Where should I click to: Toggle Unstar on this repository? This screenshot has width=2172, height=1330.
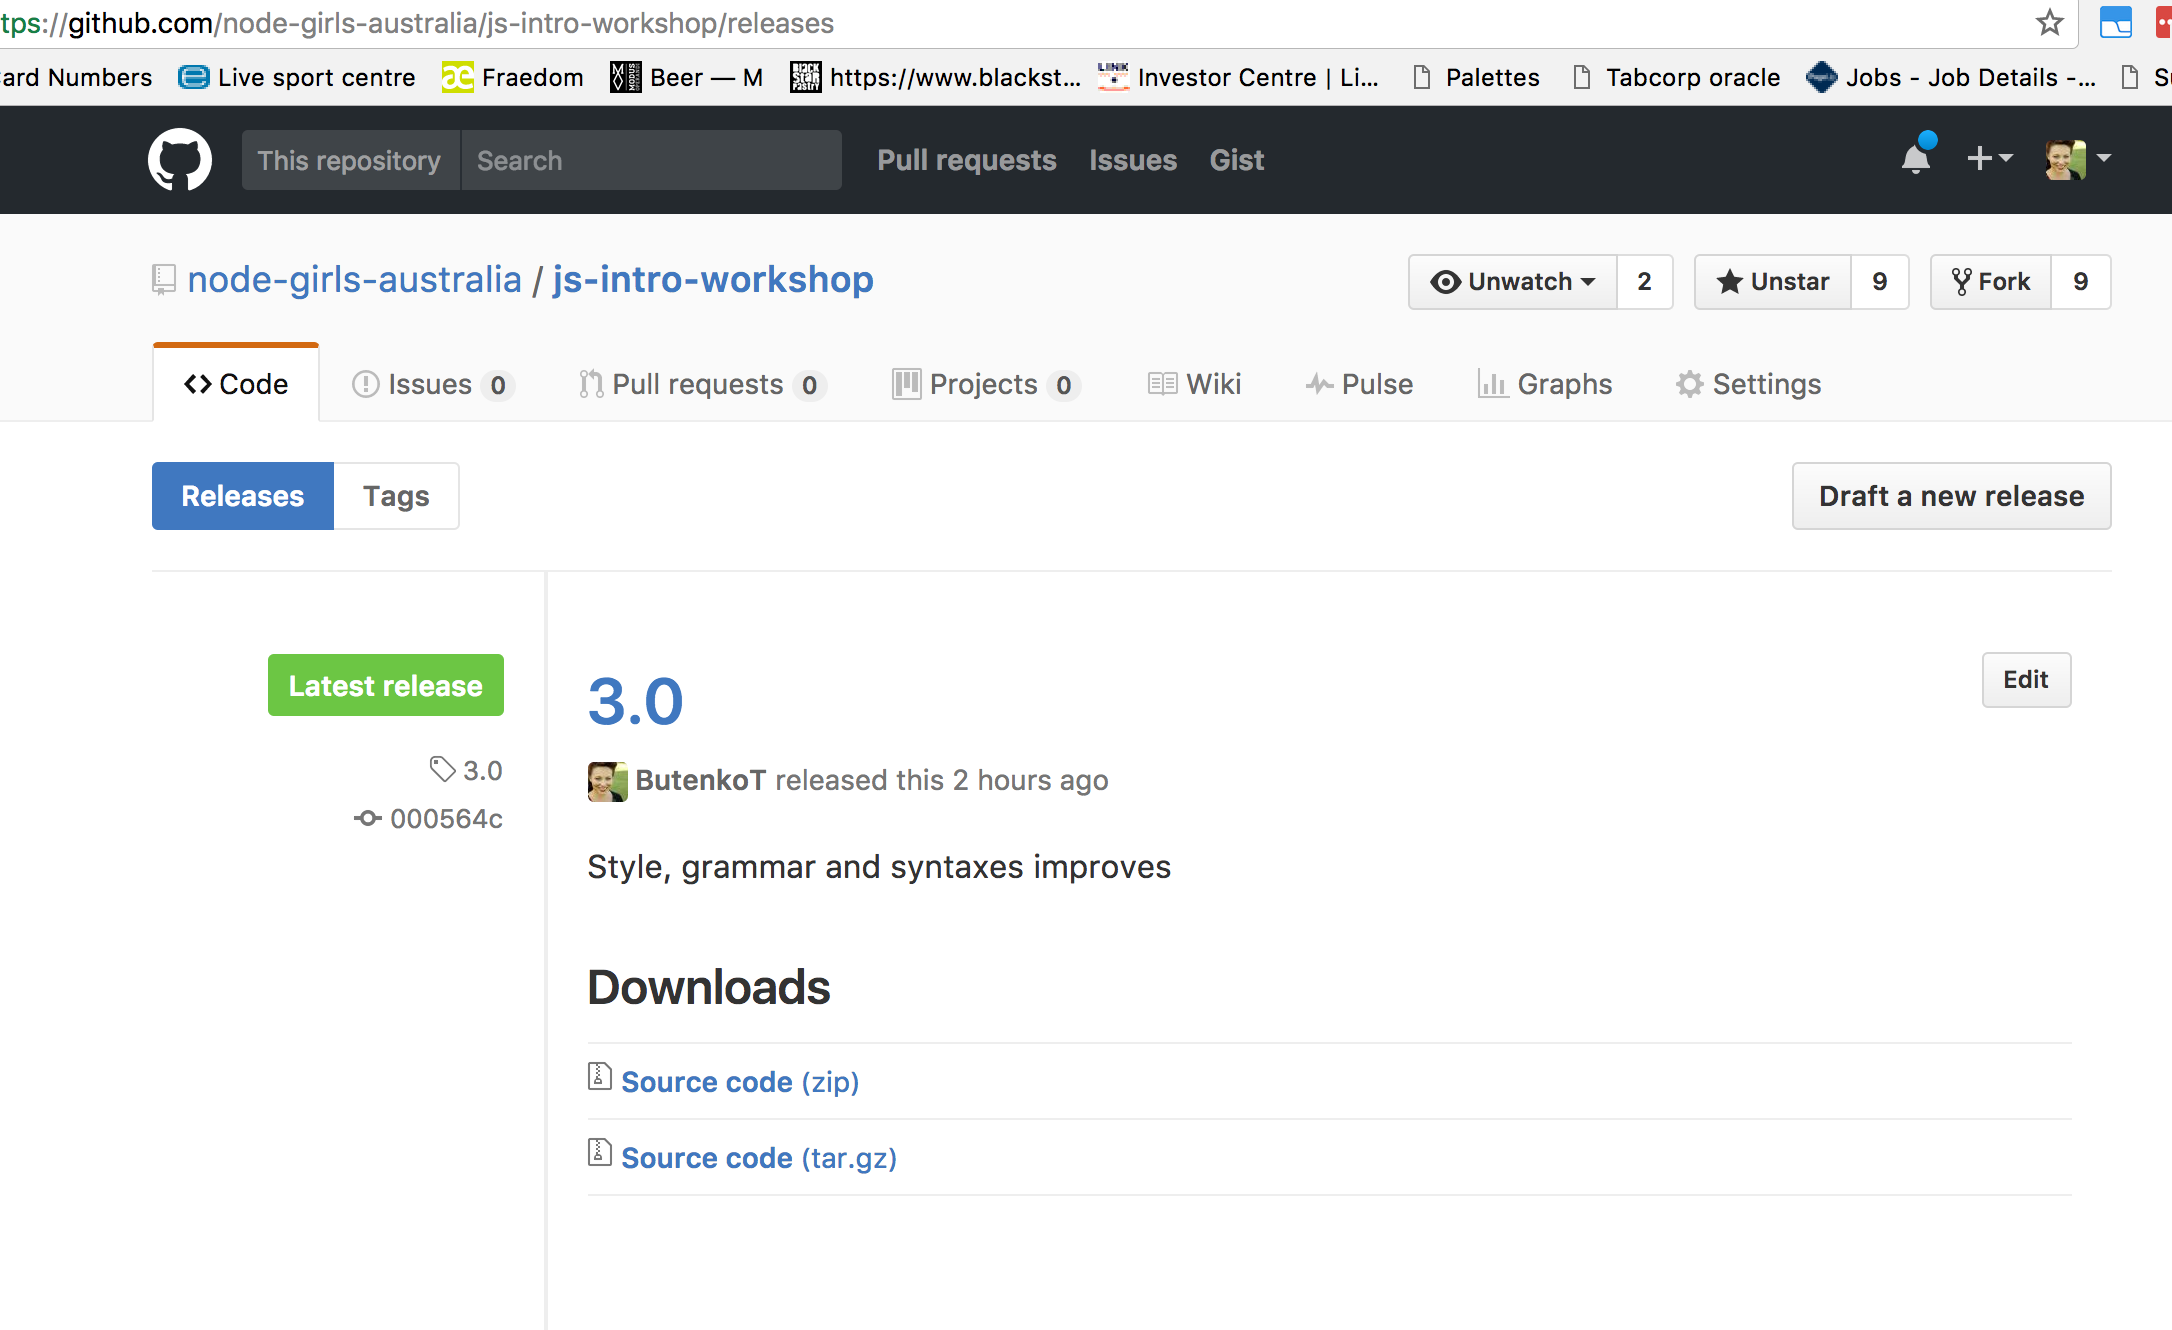coord(1773,282)
